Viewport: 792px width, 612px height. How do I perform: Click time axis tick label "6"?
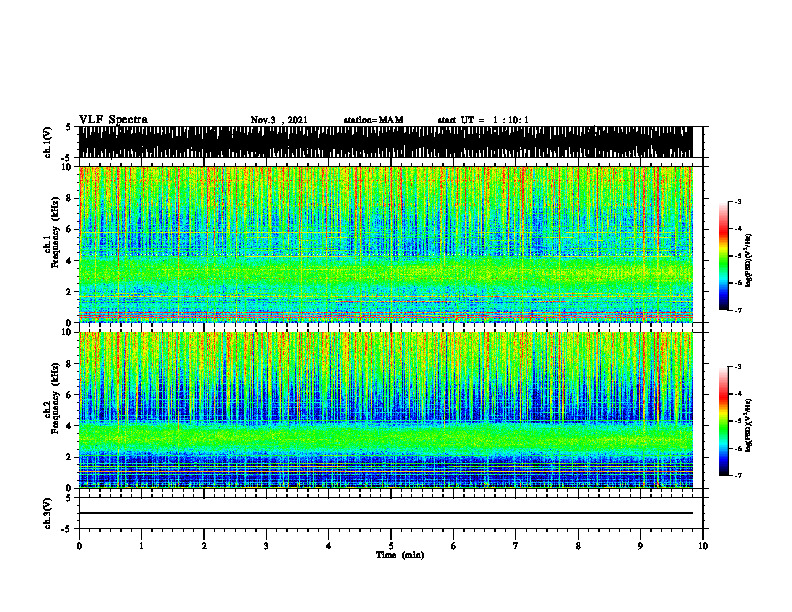tap(454, 546)
